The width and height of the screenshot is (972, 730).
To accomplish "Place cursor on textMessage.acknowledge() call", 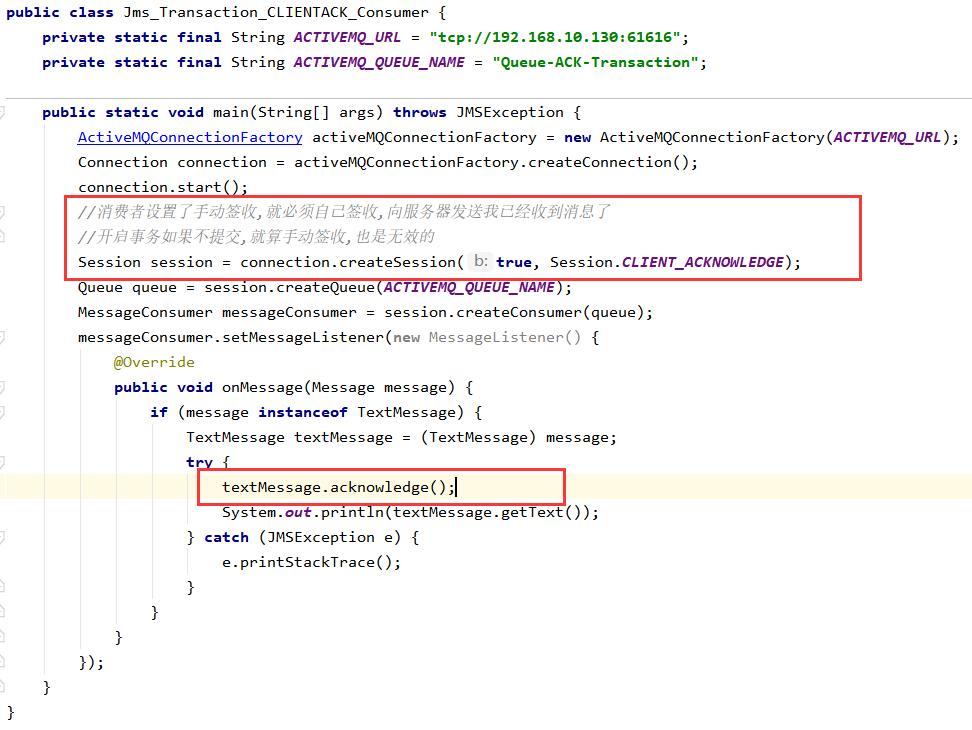I will [x=338, y=487].
